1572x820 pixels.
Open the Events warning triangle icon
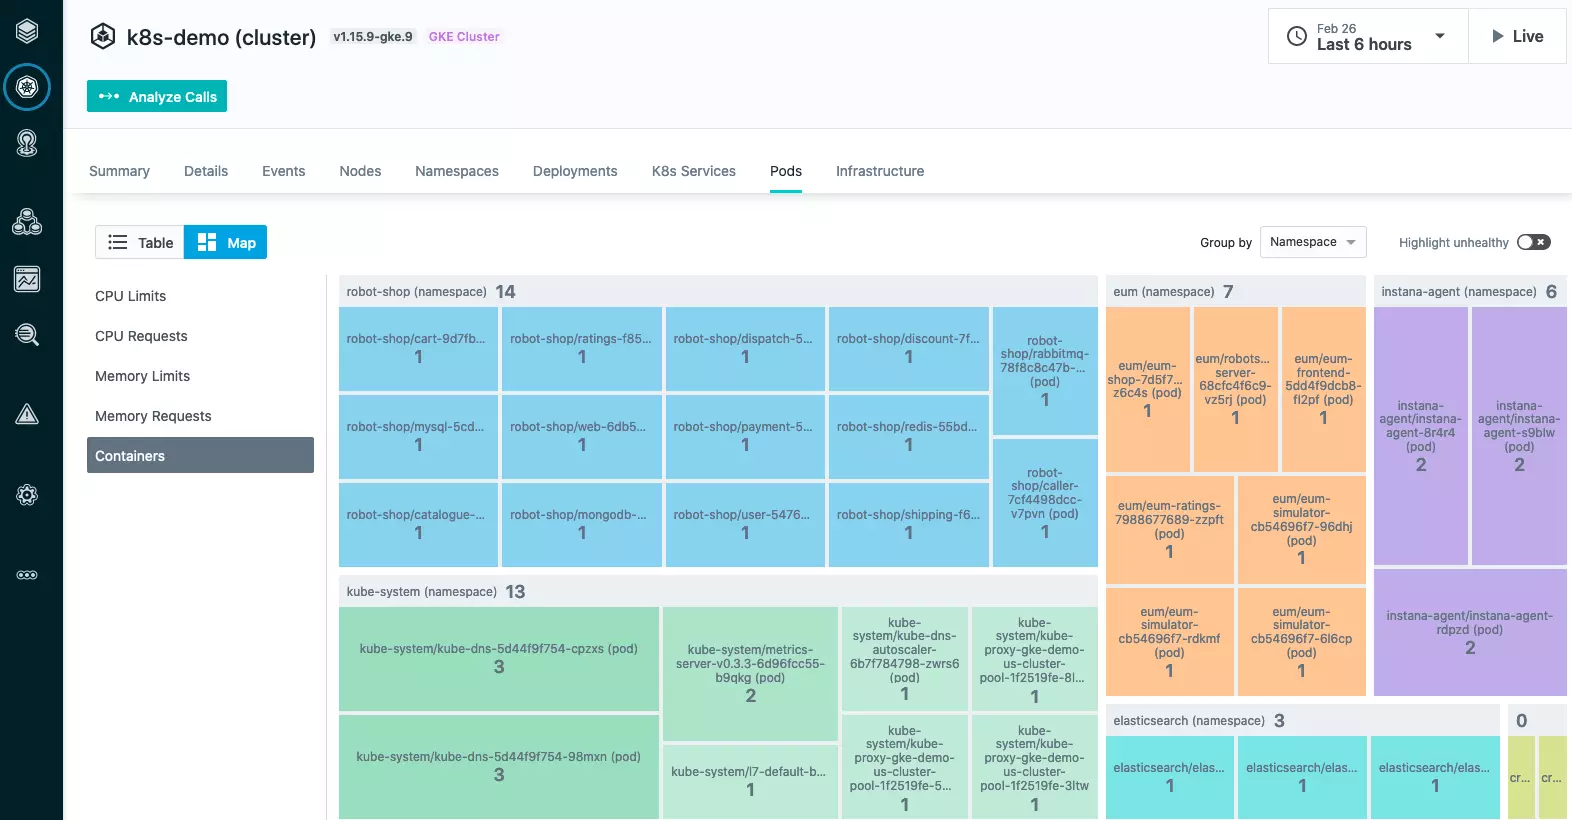(x=27, y=414)
